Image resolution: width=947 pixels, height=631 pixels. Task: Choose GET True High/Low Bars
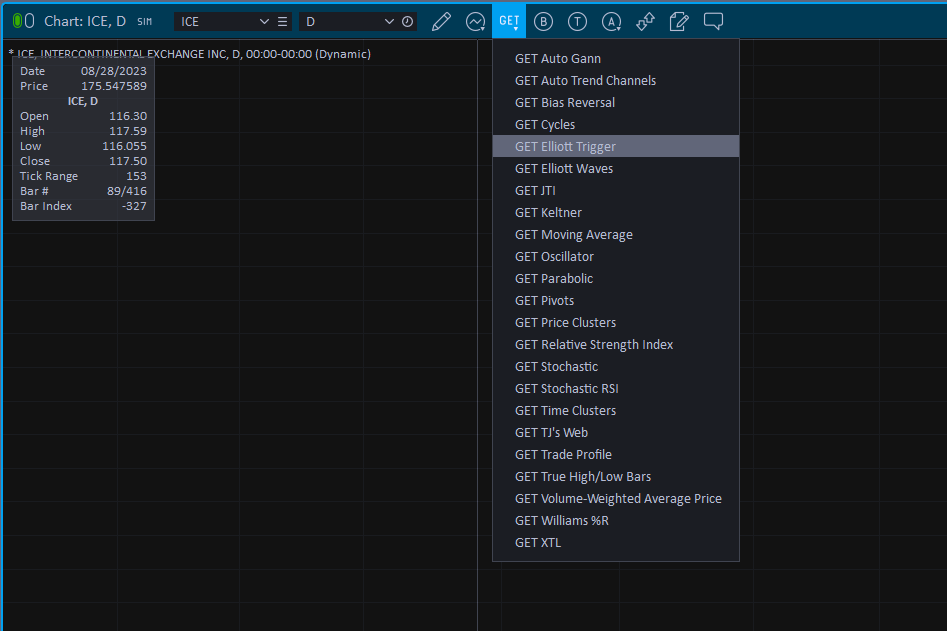[616, 476]
